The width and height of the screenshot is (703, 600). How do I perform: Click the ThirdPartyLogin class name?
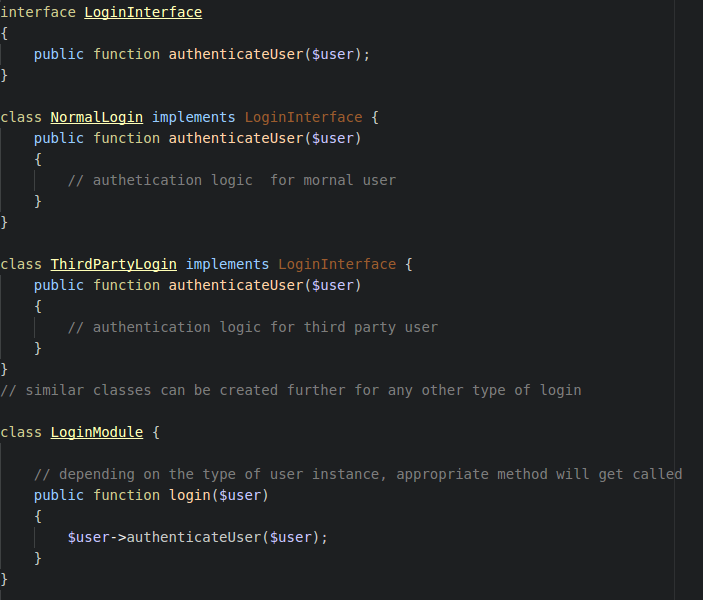(x=113, y=264)
